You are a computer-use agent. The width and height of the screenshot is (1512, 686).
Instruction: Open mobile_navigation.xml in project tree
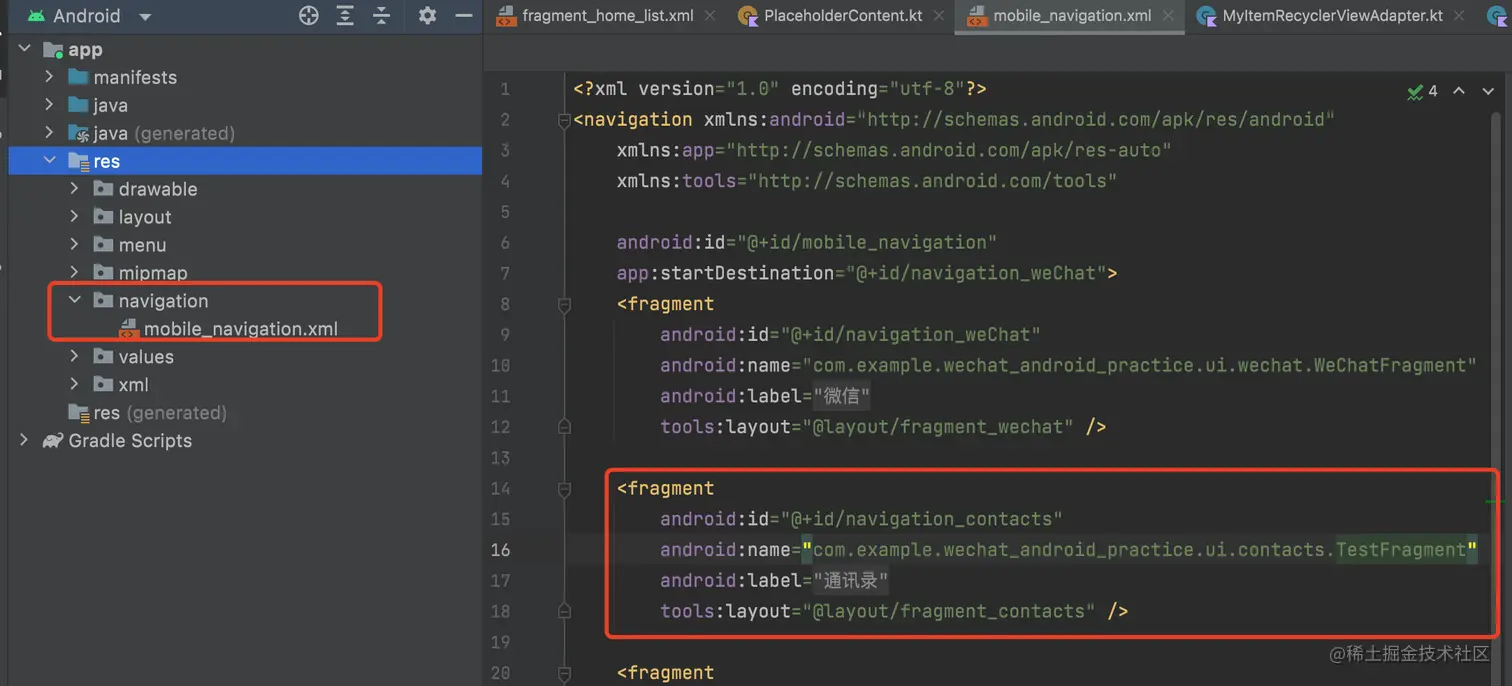pyautogui.click(x=241, y=329)
